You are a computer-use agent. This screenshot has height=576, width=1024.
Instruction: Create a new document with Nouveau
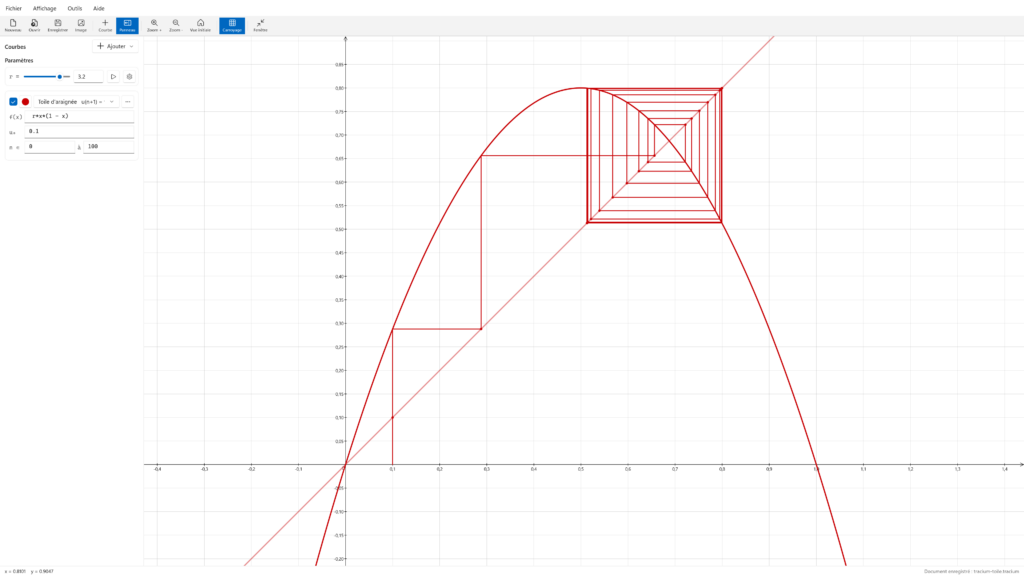point(13,25)
